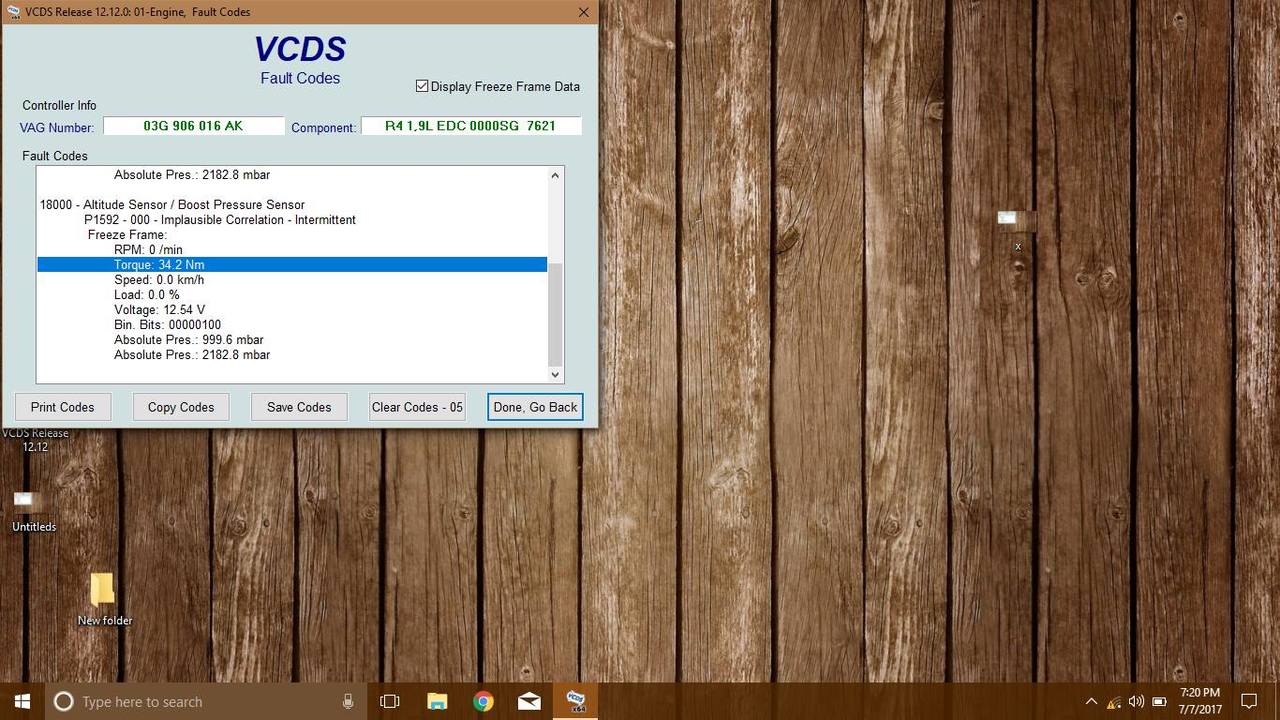Click the Cortana microphone icon

(x=348, y=702)
